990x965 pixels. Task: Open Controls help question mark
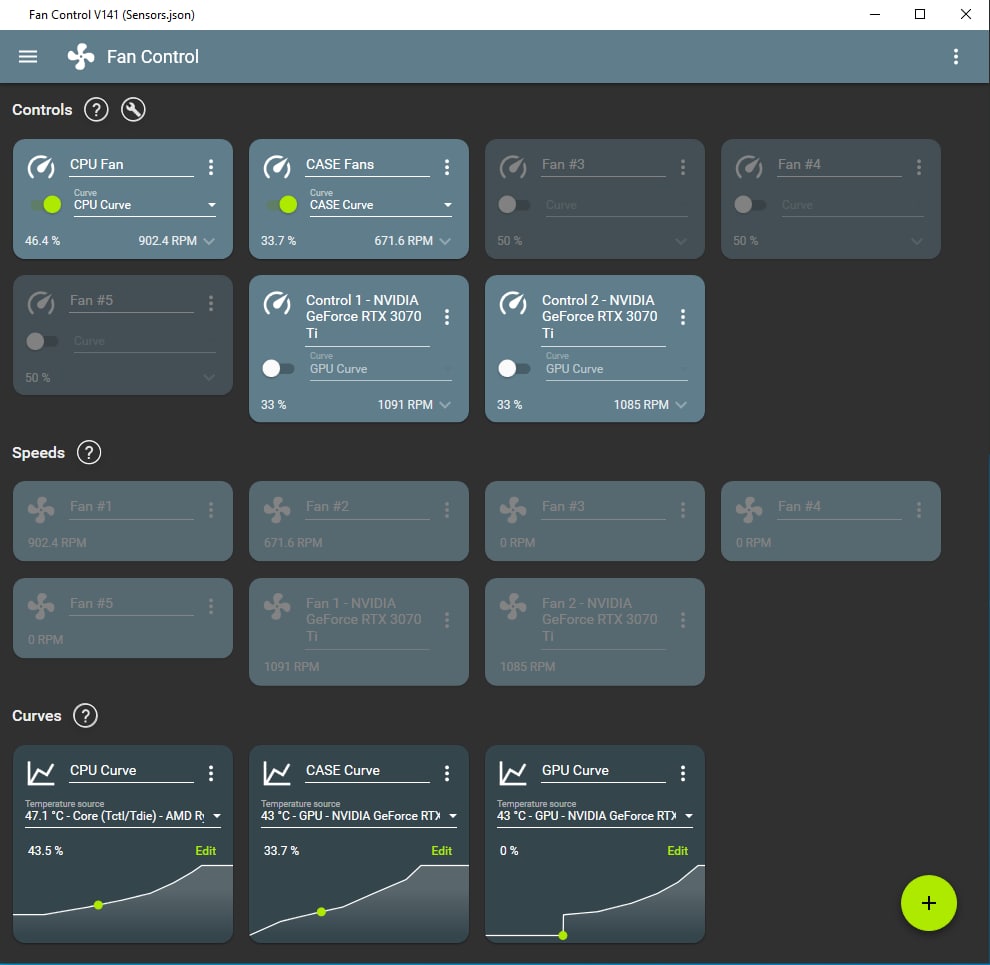click(96, 110)
